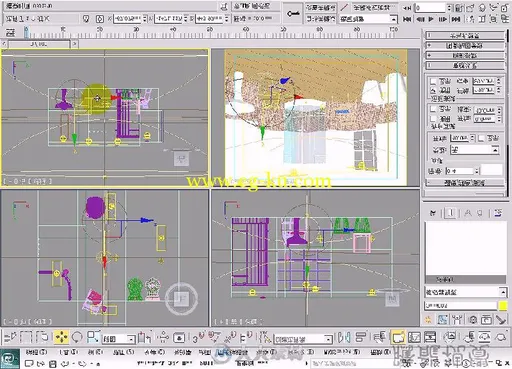Toggle the Selection Lock icon before X field
Screen dimensions: 512x369
pyautogui.click(x=86, y=19)
